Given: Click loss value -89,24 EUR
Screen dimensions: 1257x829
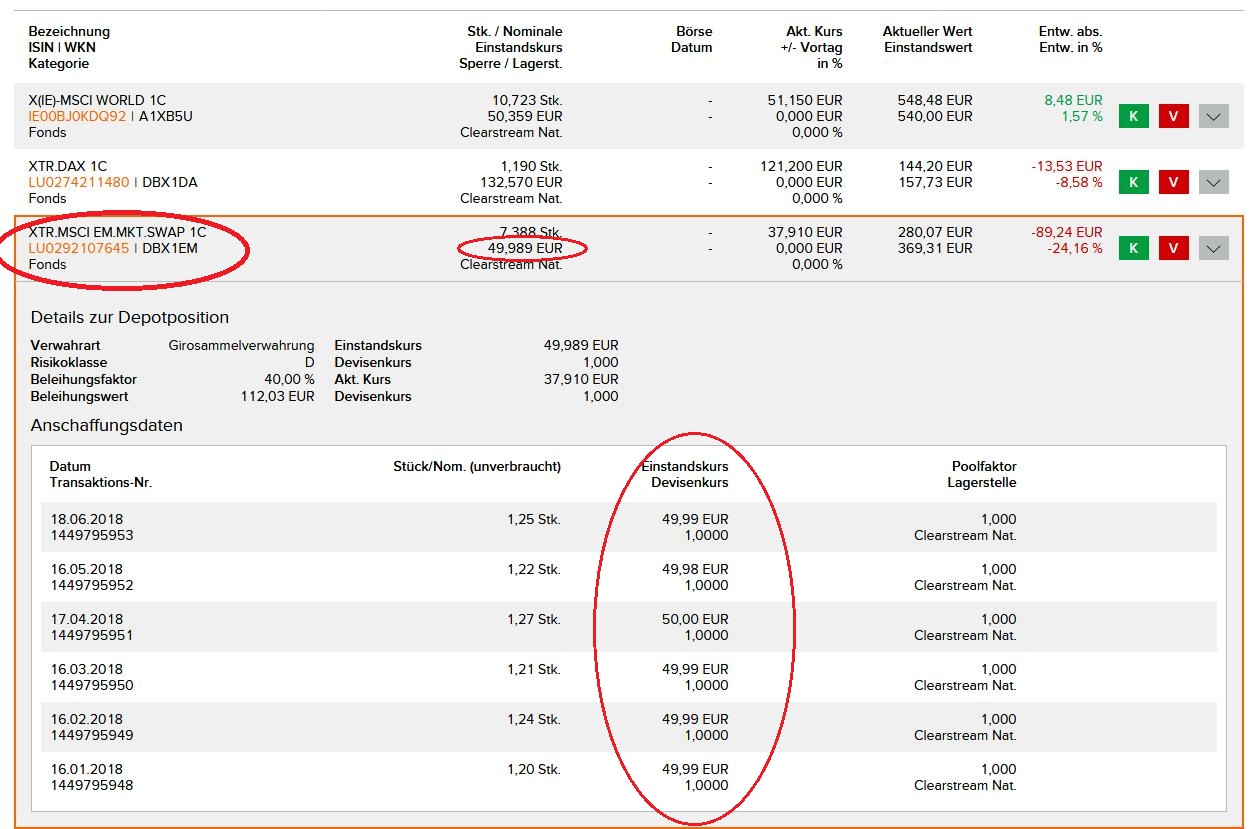Looking at the screenshot, I should pos(1066,232).
